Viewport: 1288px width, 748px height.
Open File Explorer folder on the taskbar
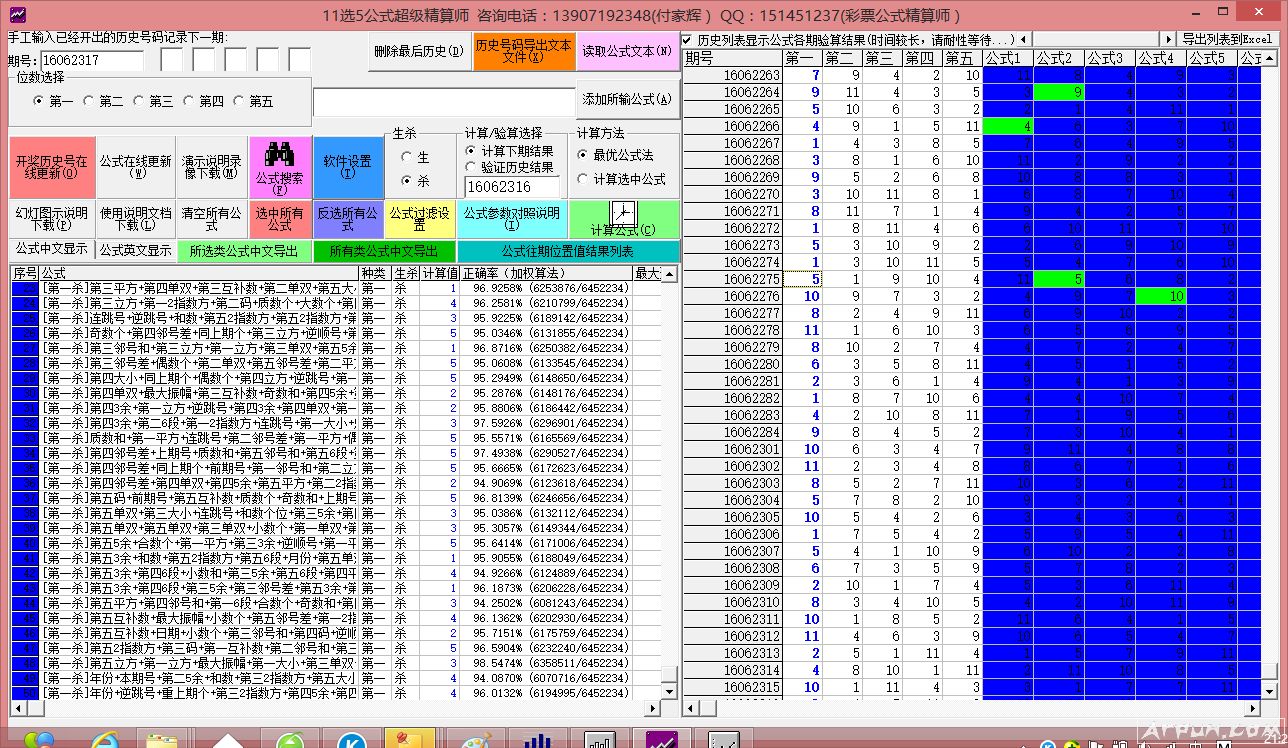coord(162,741)
